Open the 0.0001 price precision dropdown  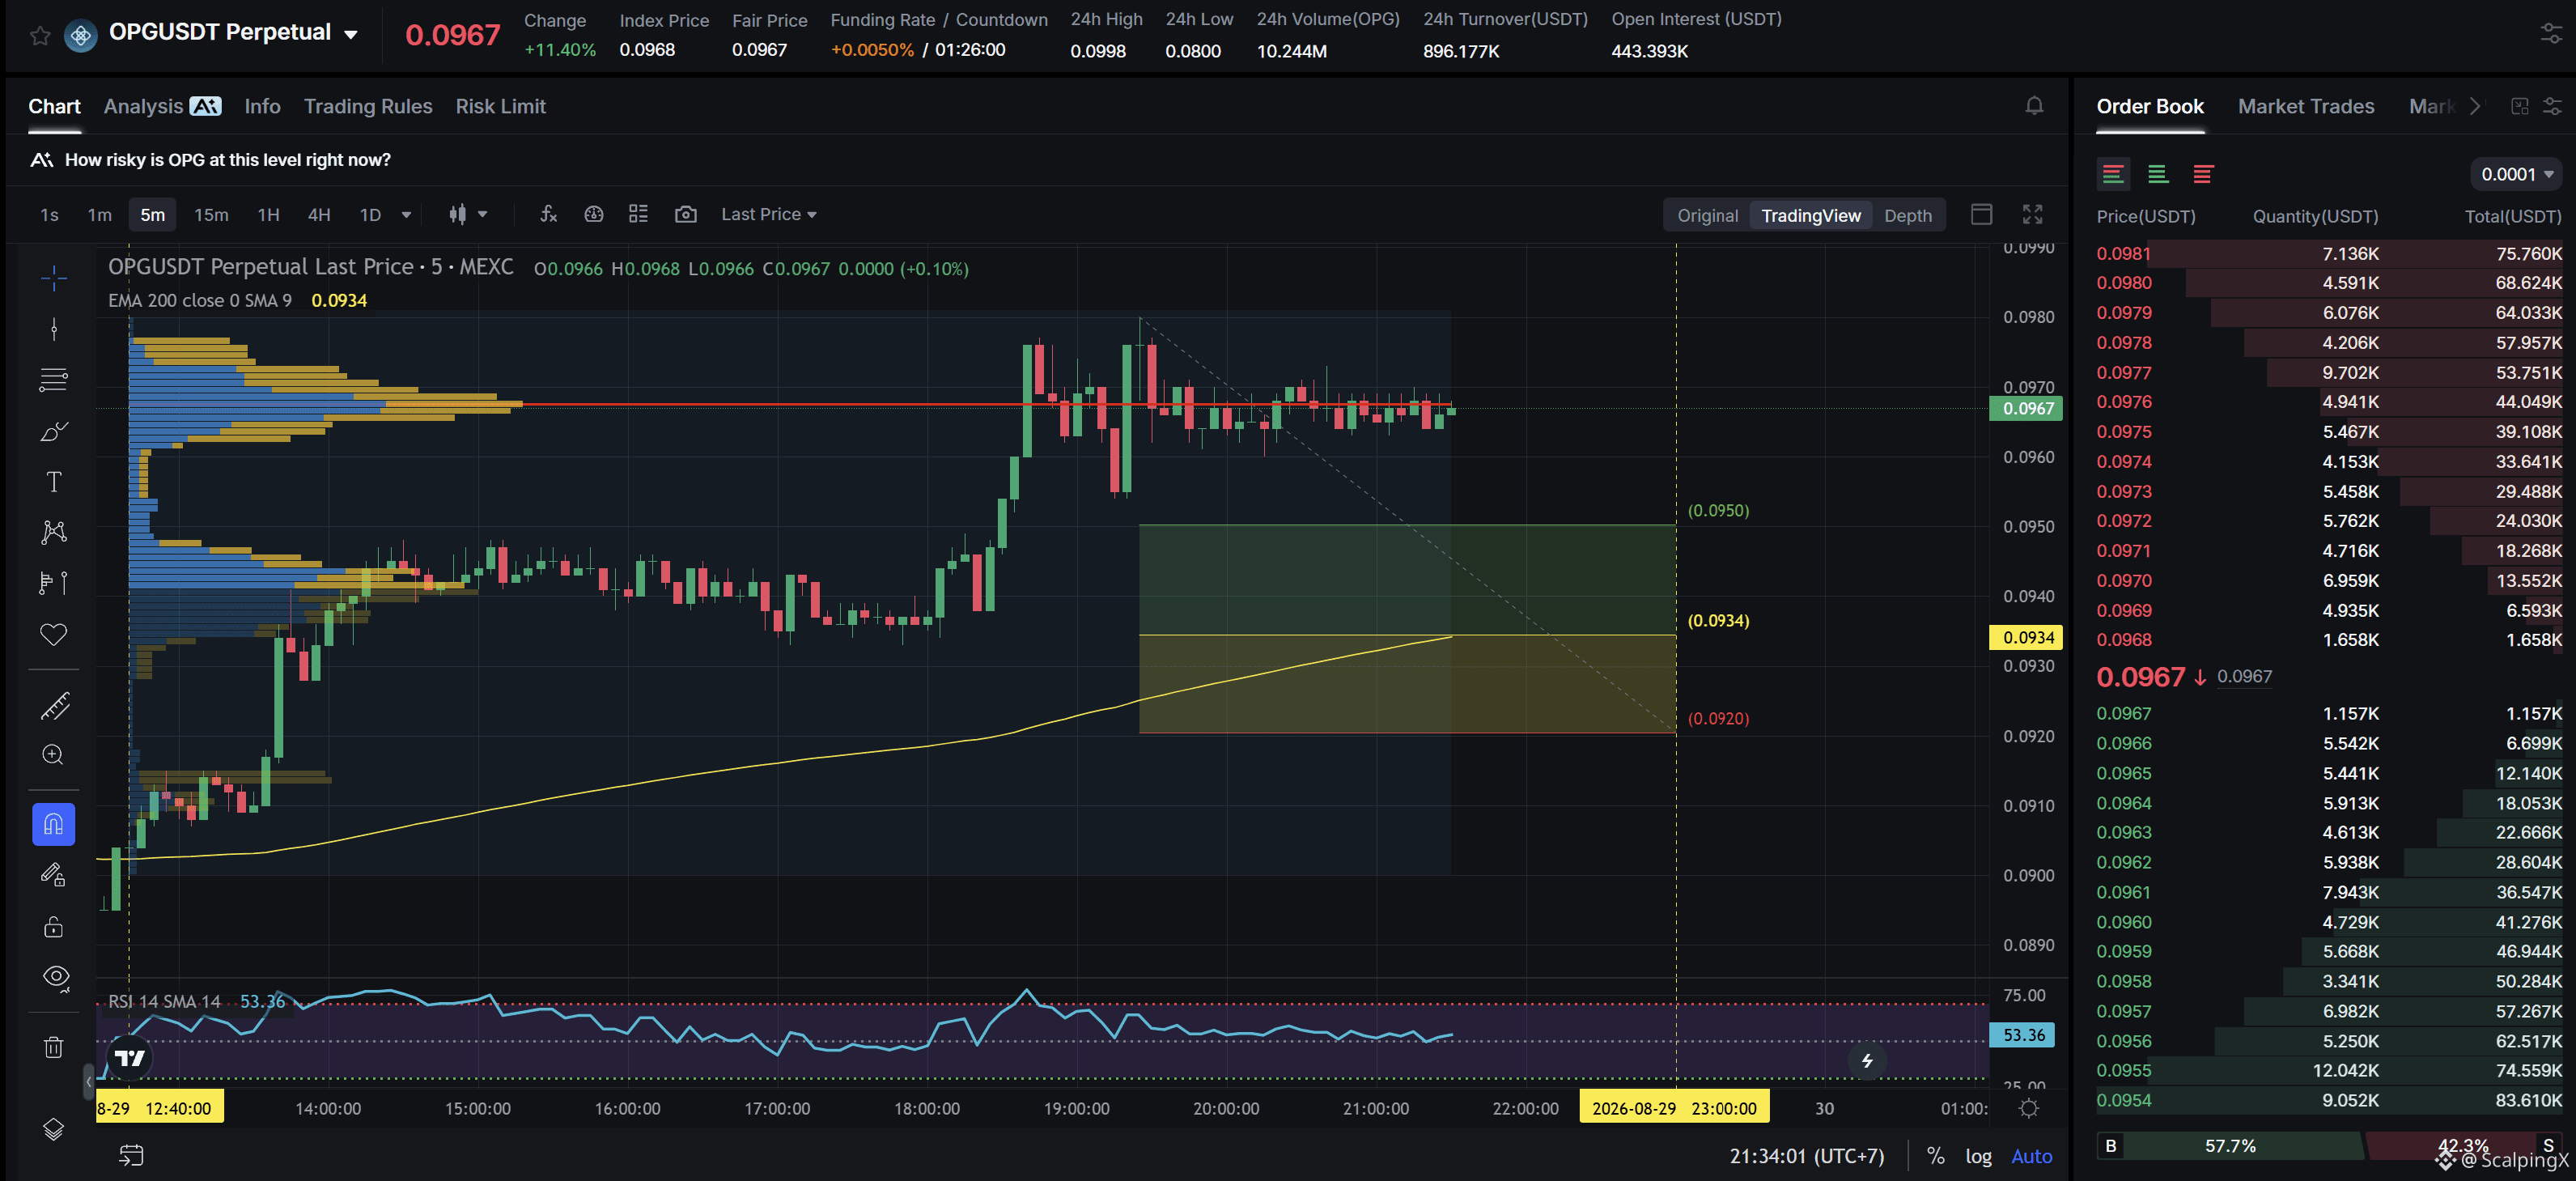[2516, 174]
